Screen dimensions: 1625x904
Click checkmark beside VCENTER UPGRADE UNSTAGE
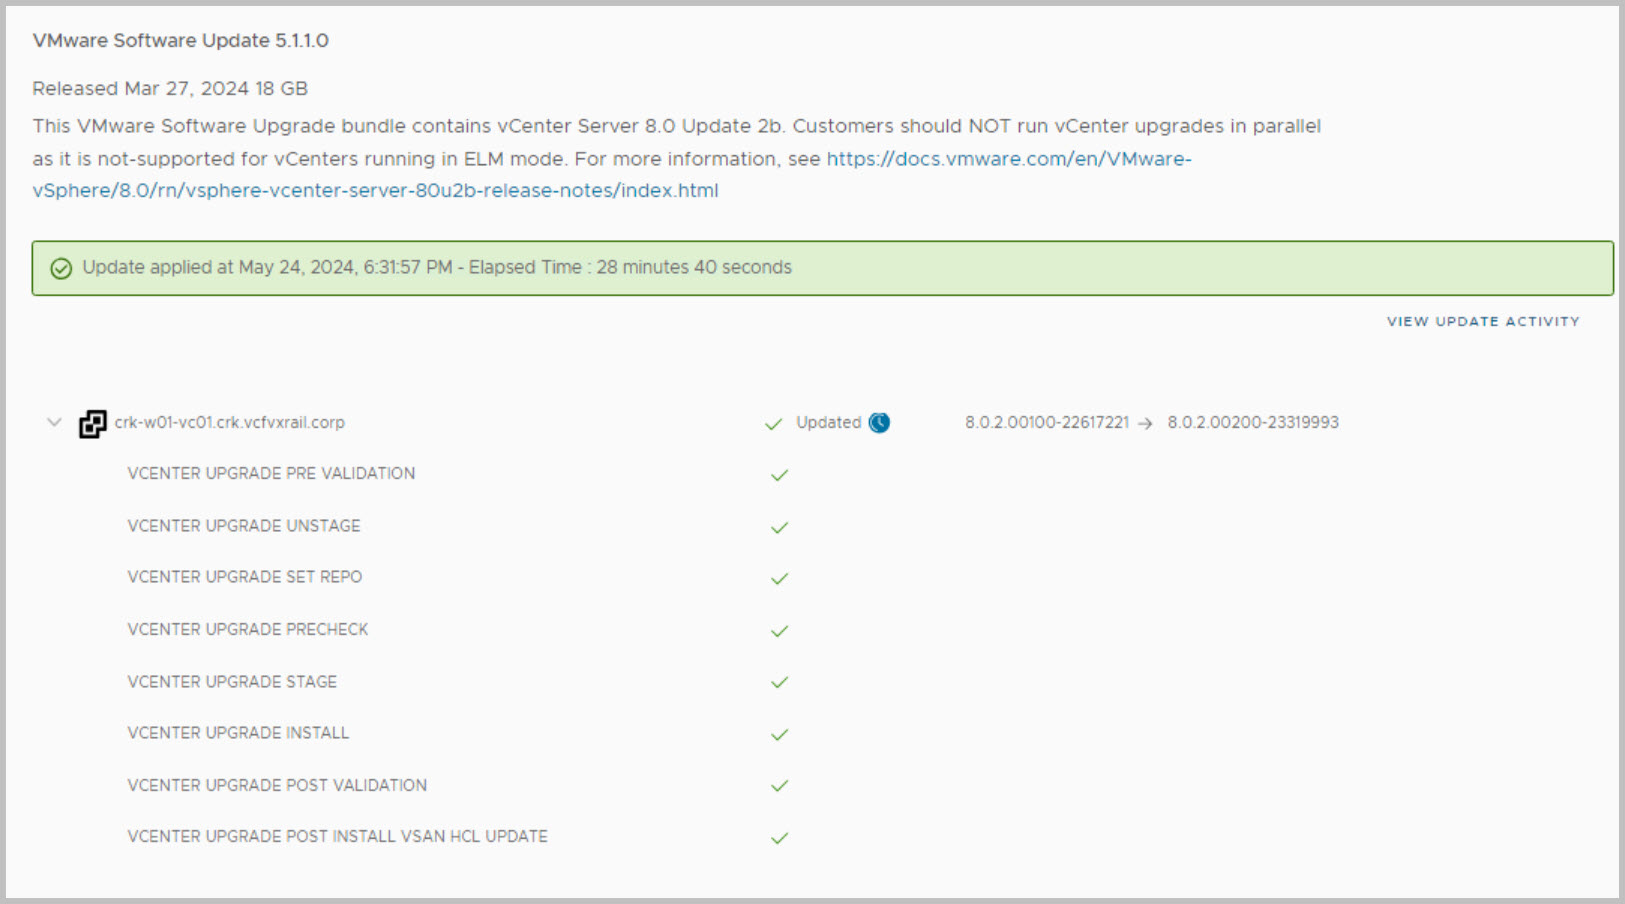[780, 527]
